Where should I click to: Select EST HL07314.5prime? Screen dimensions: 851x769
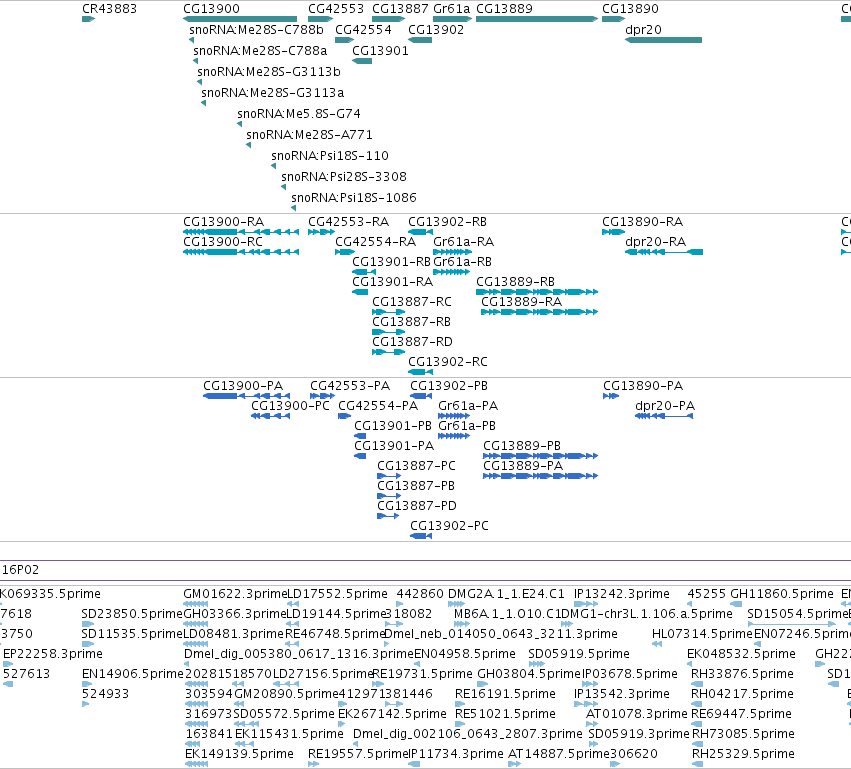[657, 644]
